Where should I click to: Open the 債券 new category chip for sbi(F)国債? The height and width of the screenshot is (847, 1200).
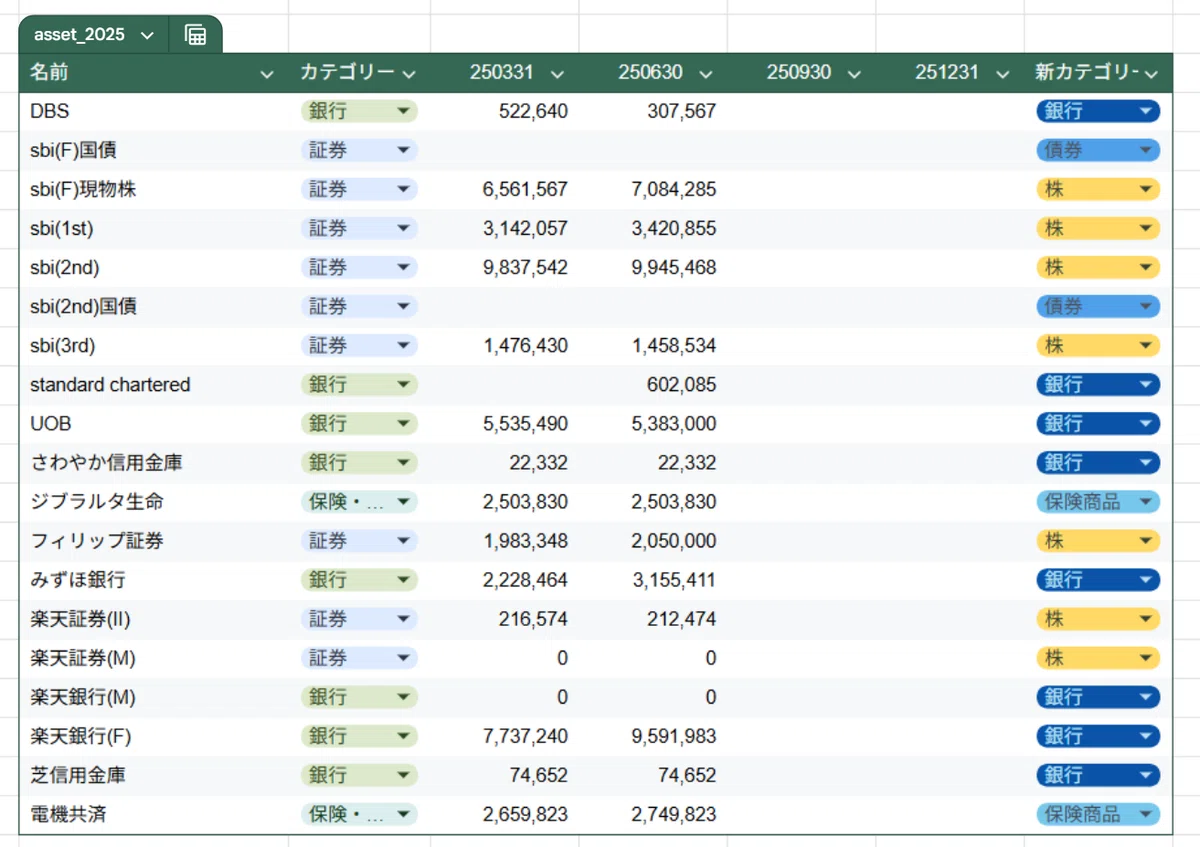(1098, 150)
